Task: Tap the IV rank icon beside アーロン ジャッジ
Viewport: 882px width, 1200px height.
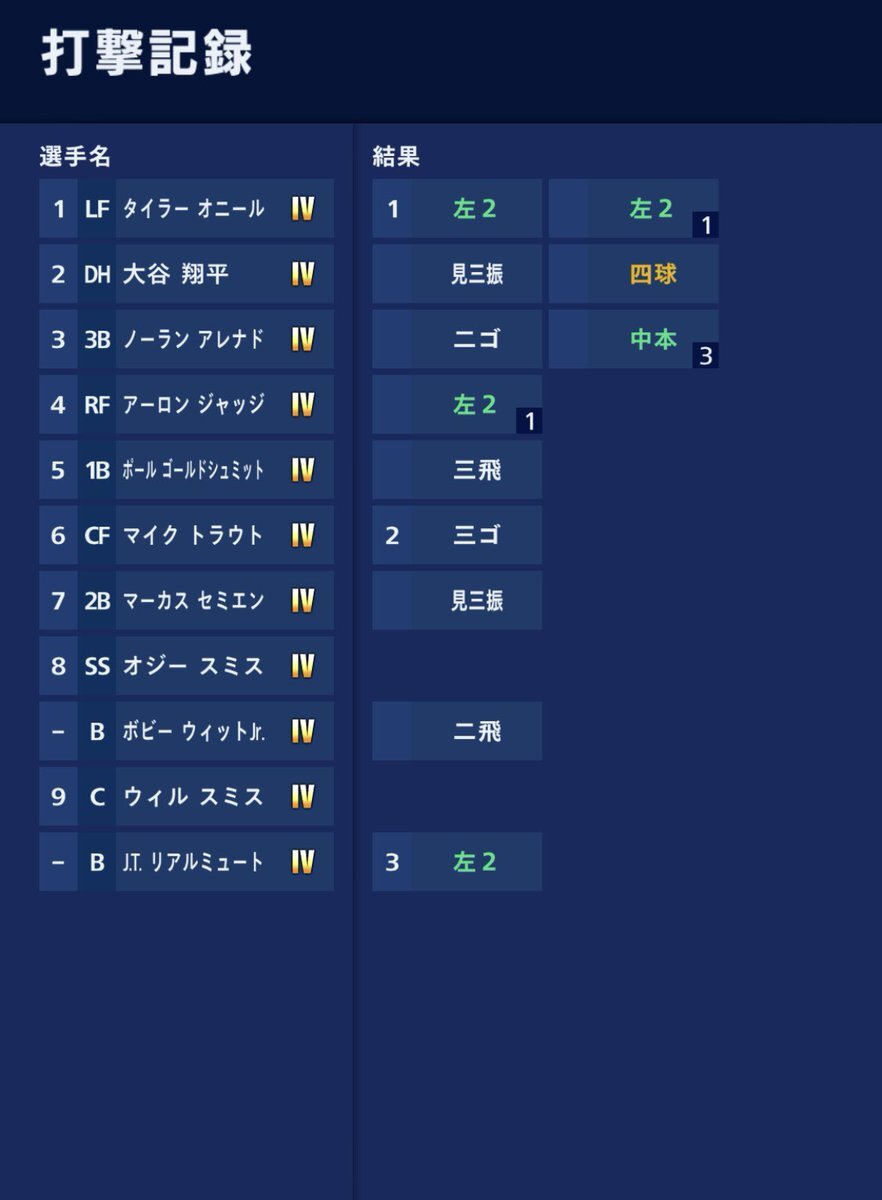Action: (x=303, y=404)
